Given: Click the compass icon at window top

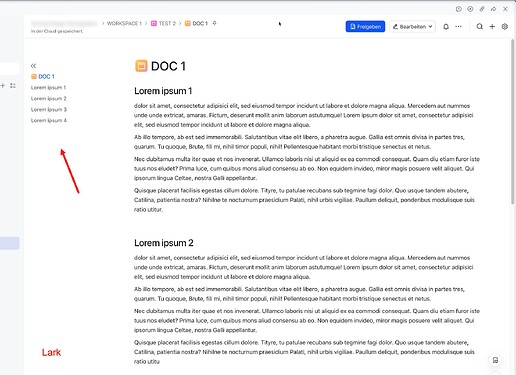Looking at the screenshot, I should pyautogui.click(x=470, y=9).
